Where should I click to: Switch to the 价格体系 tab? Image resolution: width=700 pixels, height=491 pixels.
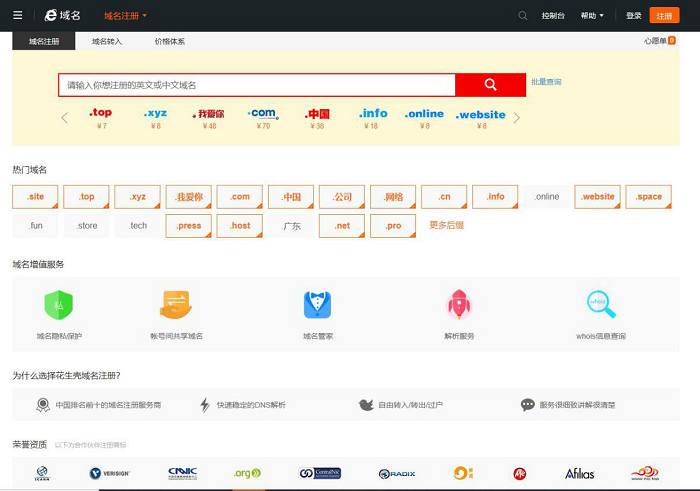169,41
